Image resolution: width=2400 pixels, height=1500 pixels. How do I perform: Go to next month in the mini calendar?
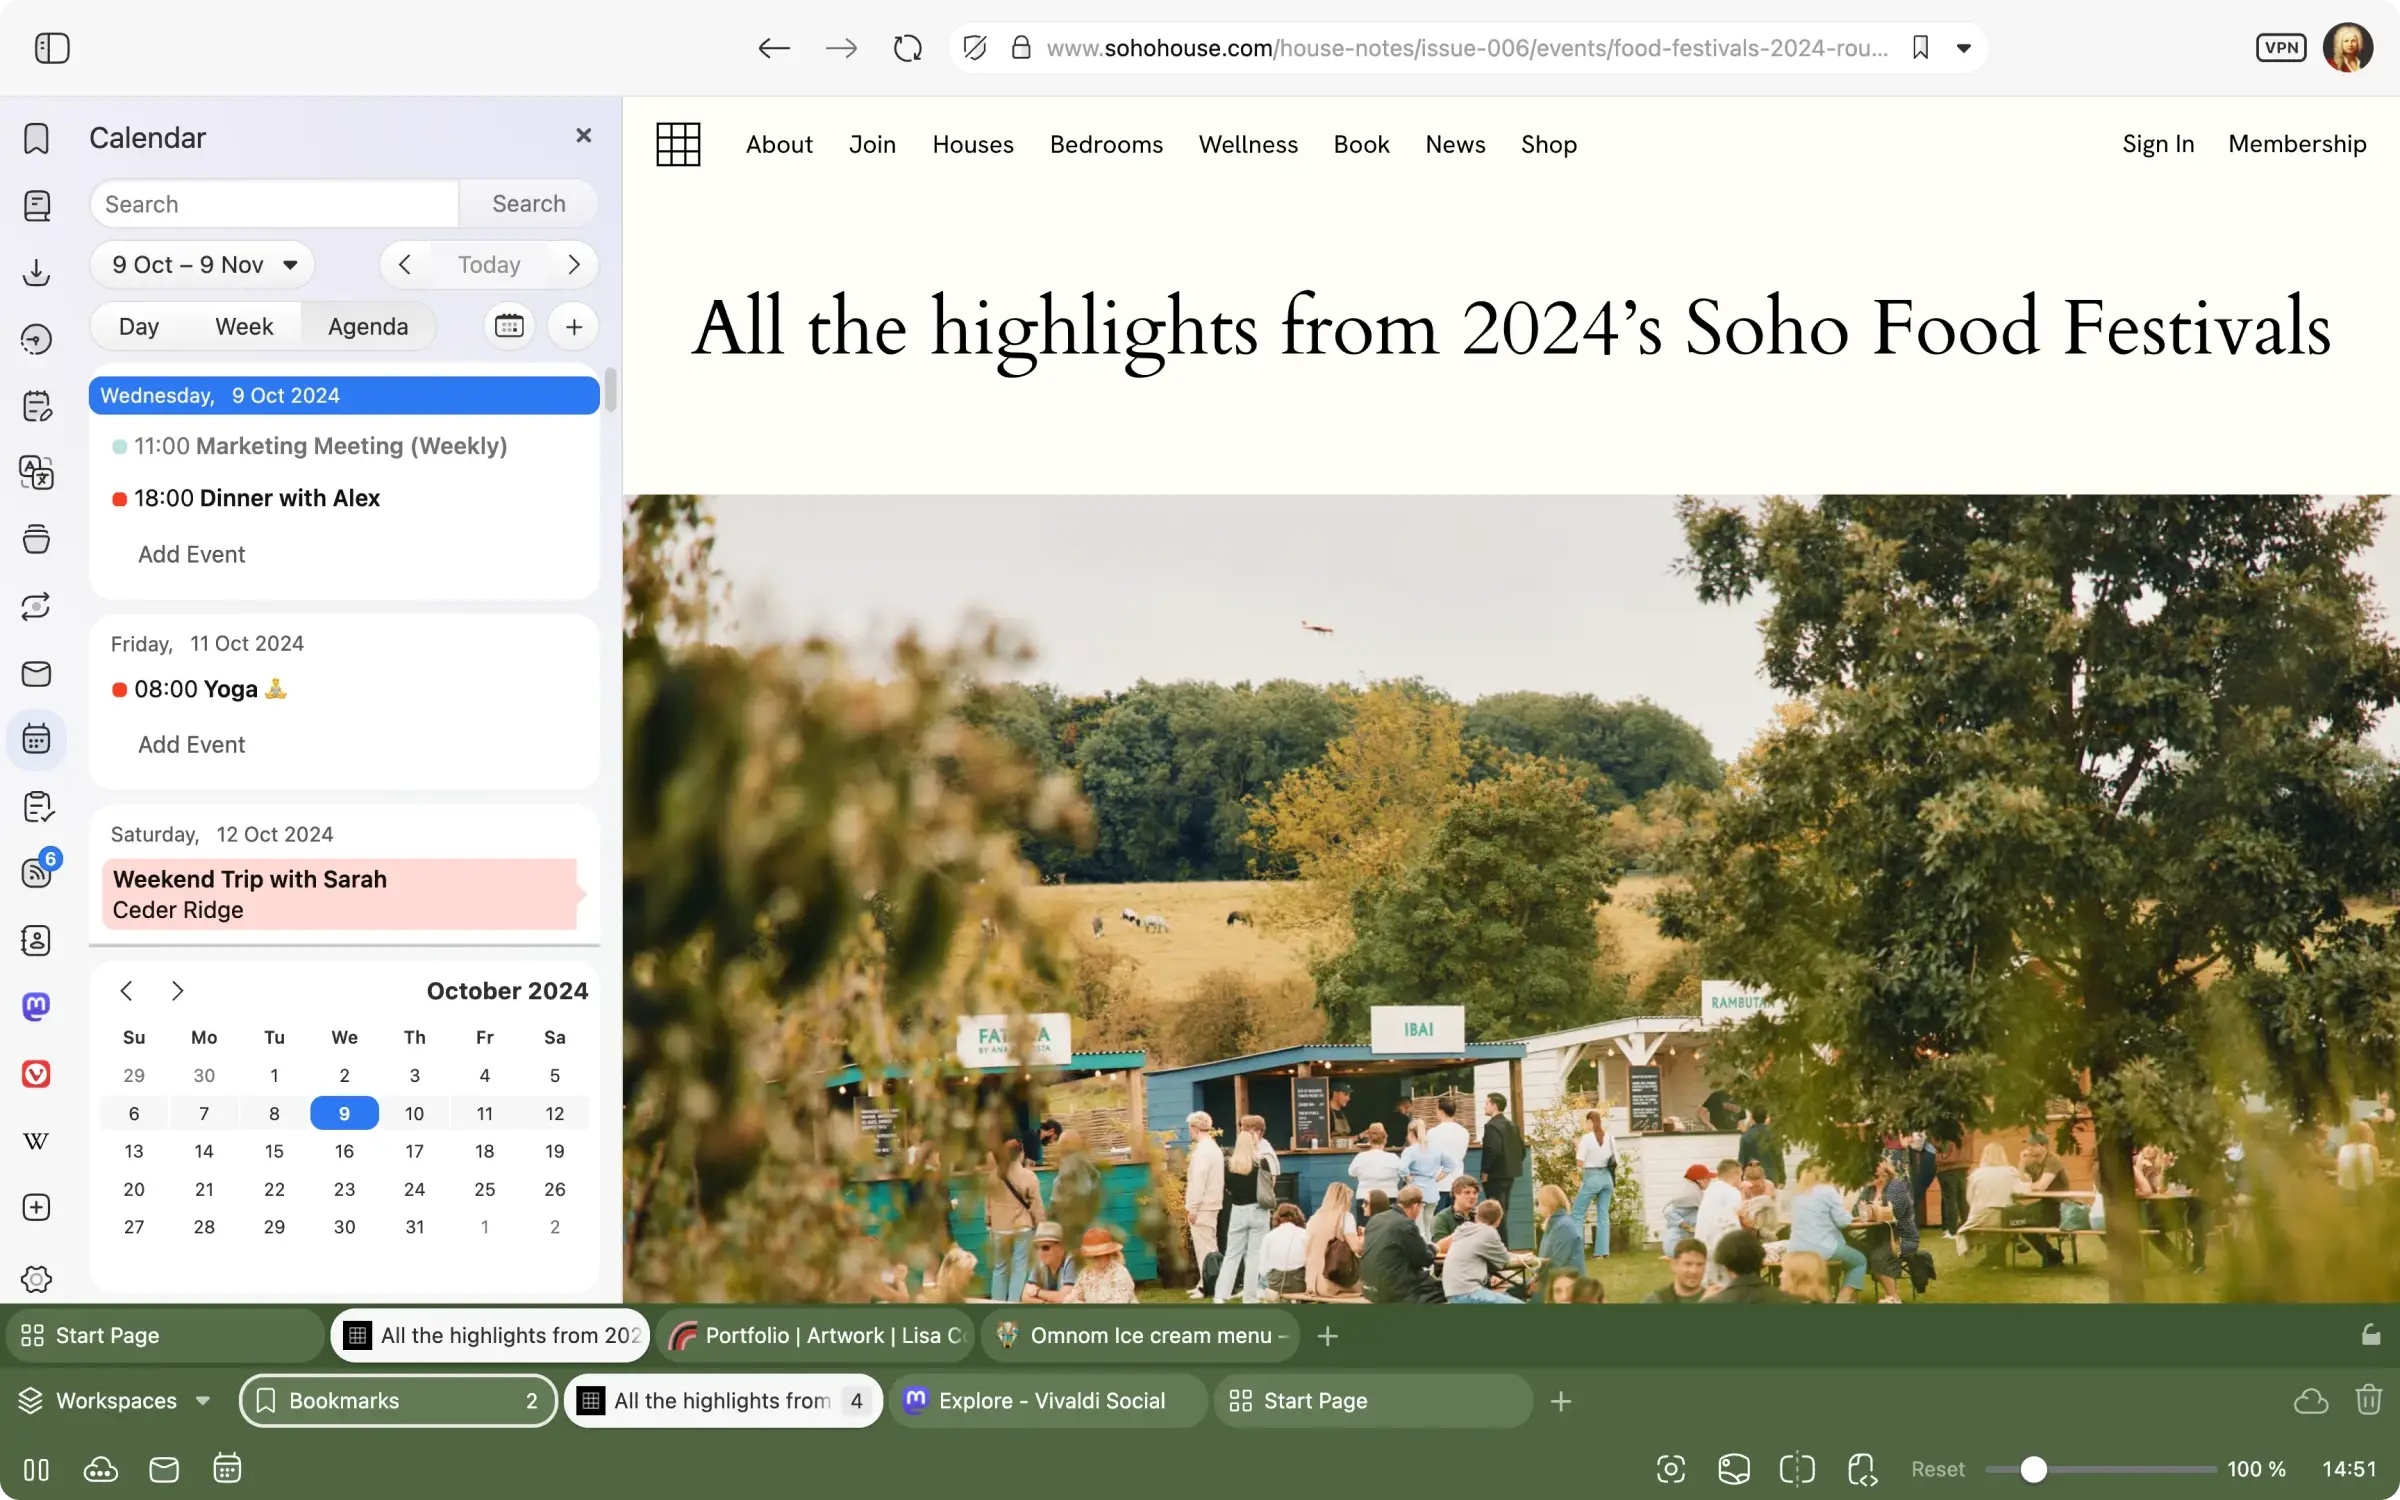tap(178, 990)
